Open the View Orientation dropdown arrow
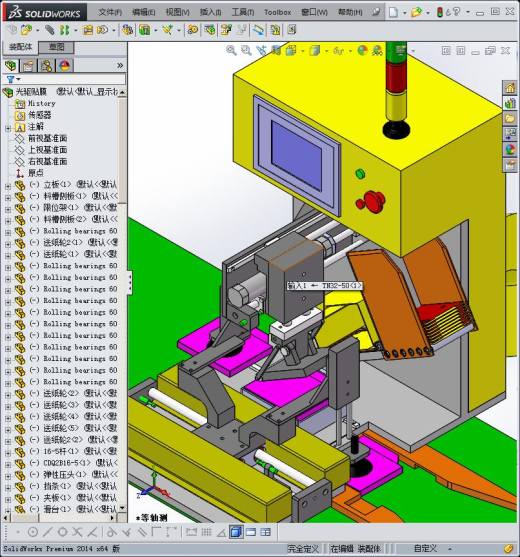520x557 pixels. [303, 51]
